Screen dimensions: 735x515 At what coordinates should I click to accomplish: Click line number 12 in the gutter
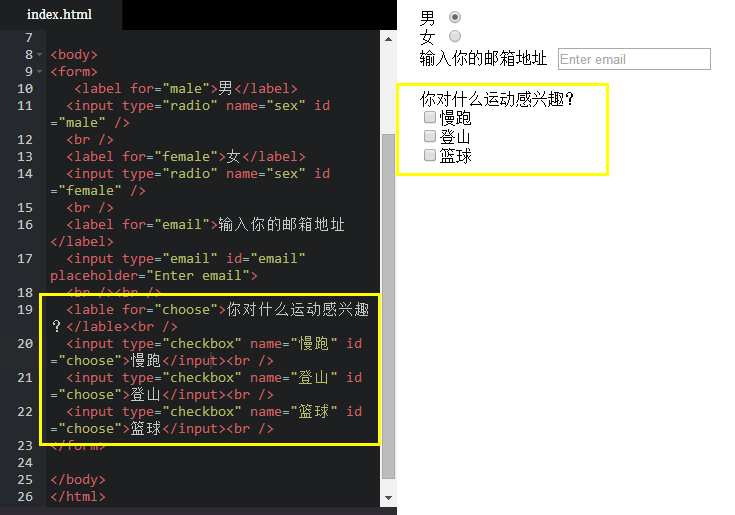pyautogui.click(x=25, y=140)
